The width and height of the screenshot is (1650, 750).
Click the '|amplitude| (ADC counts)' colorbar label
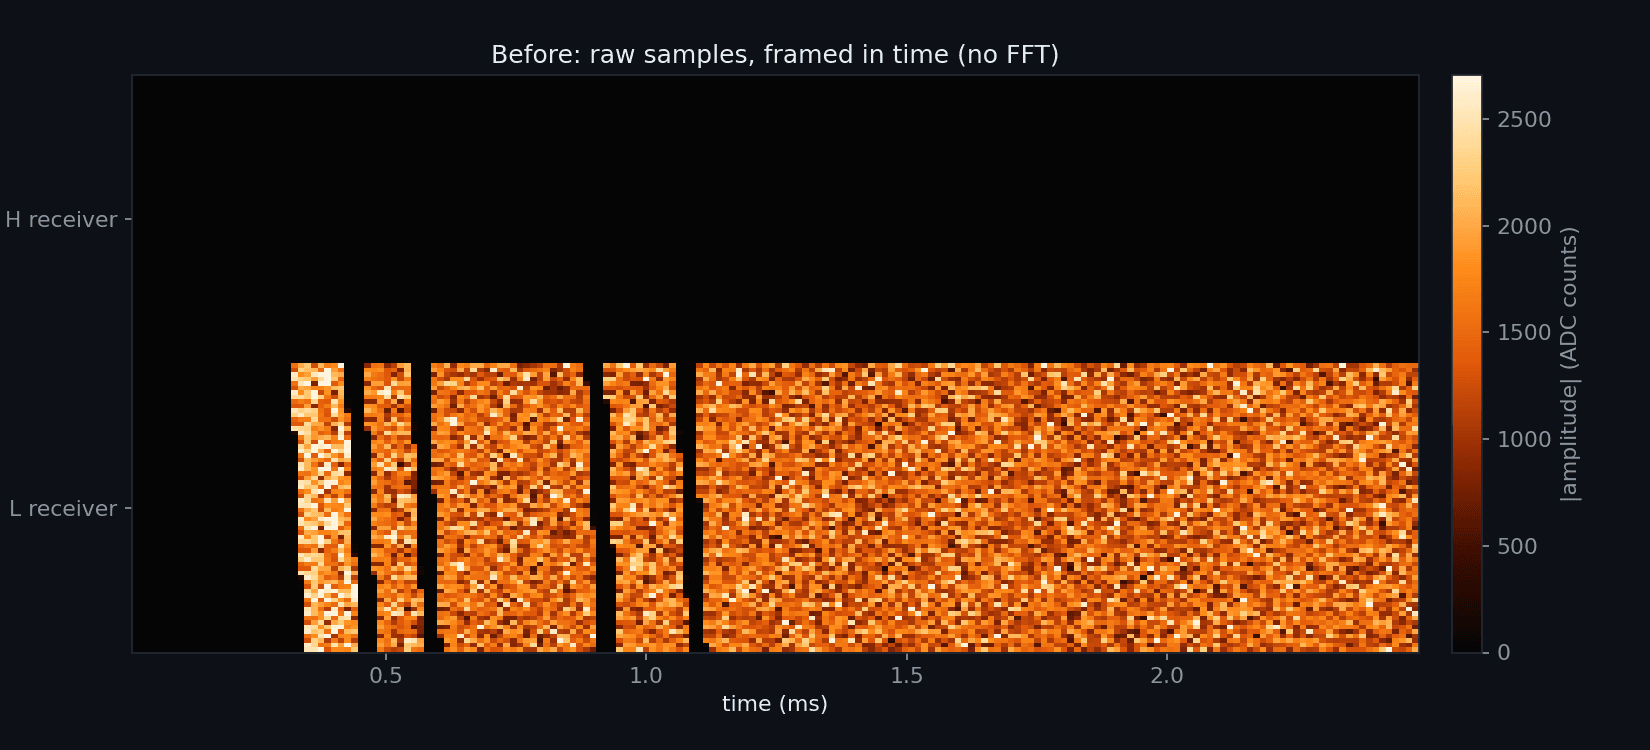pos(1569,364)
